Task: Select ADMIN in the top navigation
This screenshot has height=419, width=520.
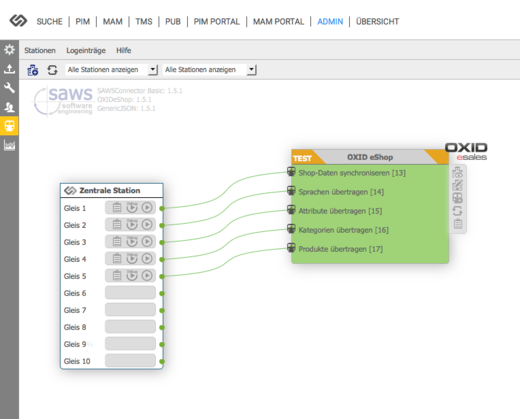Action: [330, 22]
